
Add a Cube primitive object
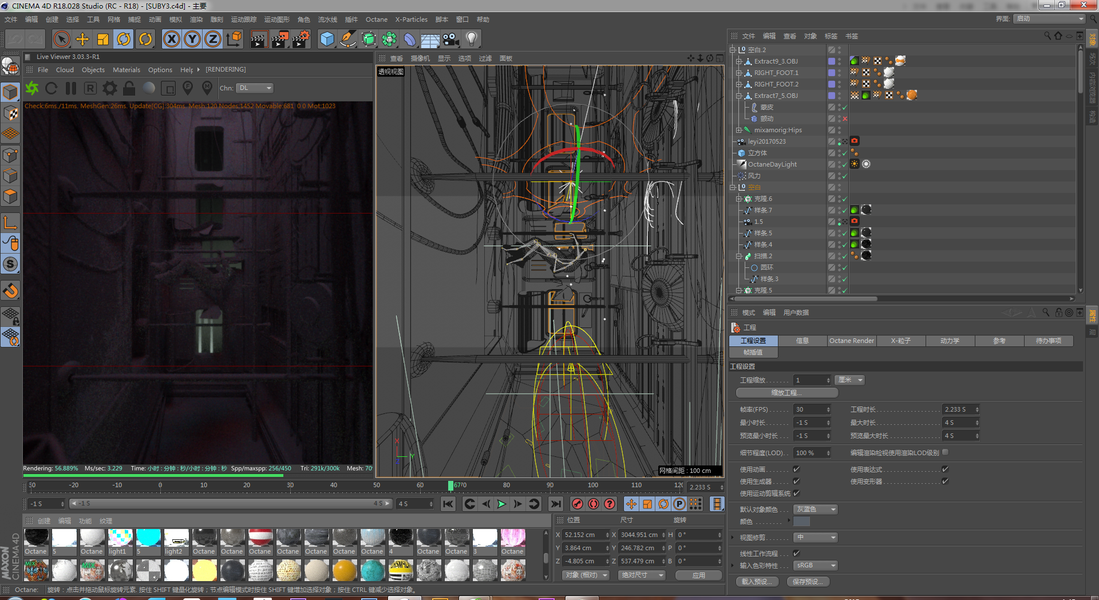[327, 39]
